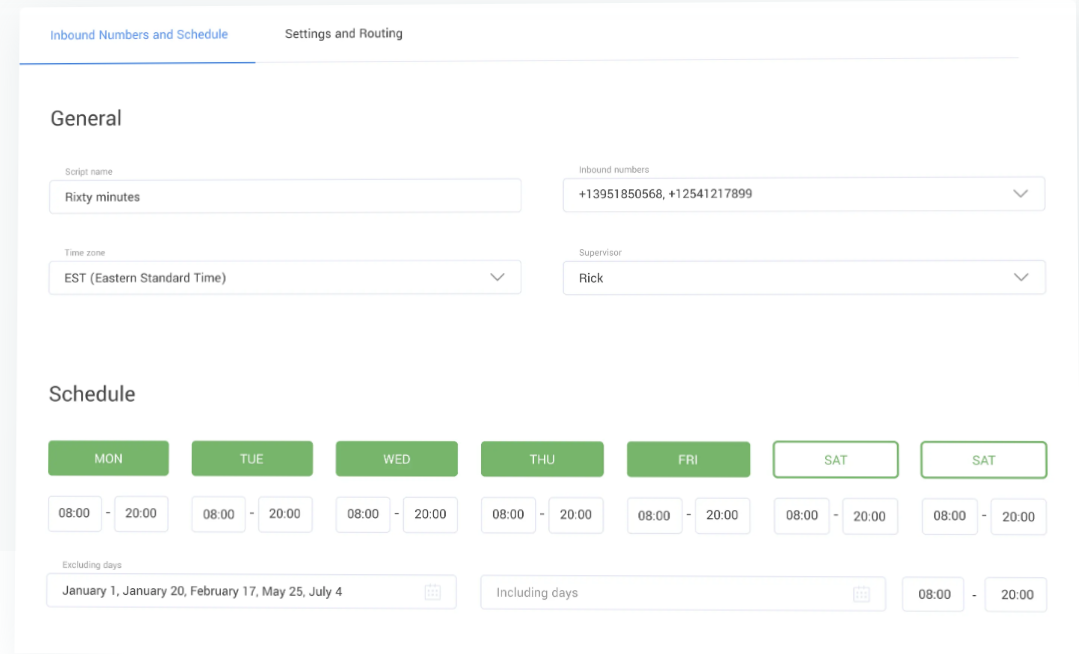Open the Time zone dropdown
The height and width of the screenshot is (654, 1079).
point(497,278)
